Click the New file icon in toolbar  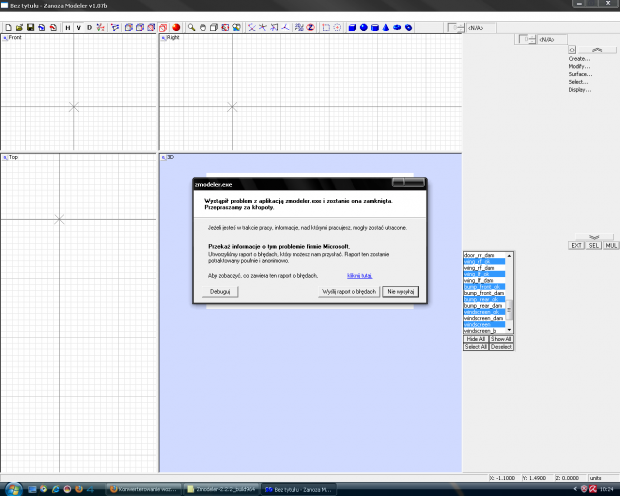[8, 28]
